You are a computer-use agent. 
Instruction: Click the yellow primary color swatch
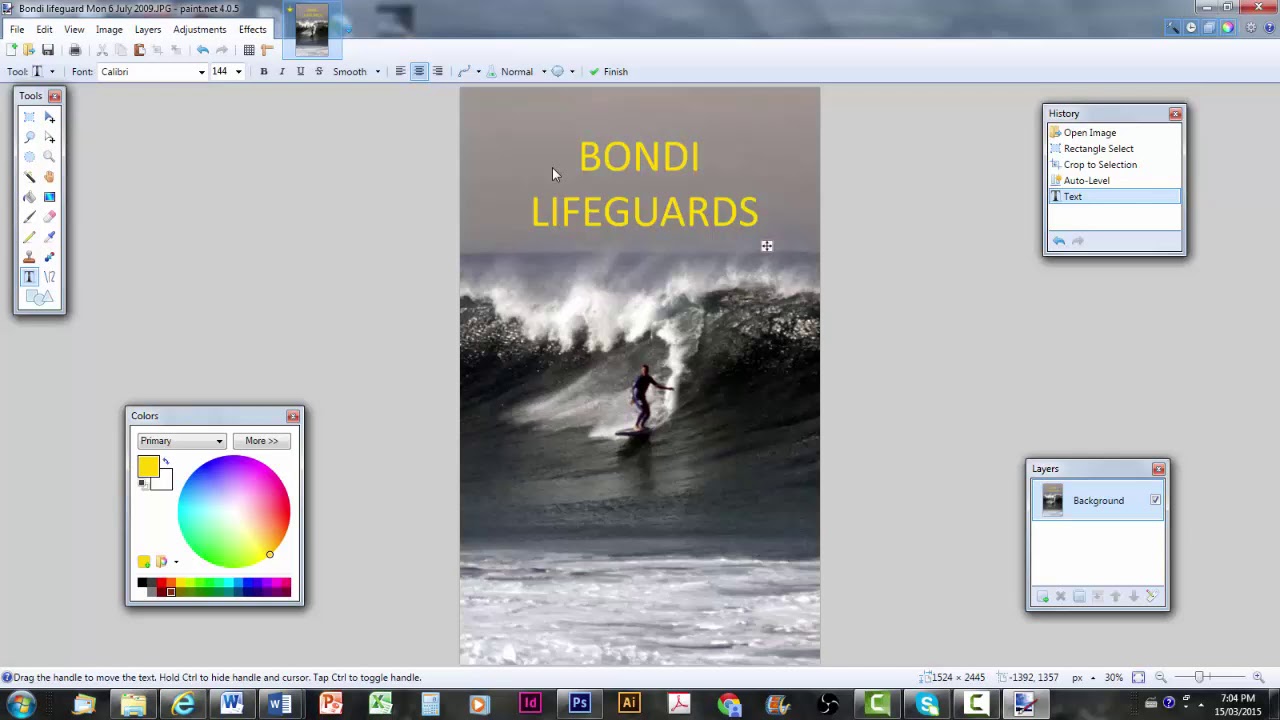[148, 466]
